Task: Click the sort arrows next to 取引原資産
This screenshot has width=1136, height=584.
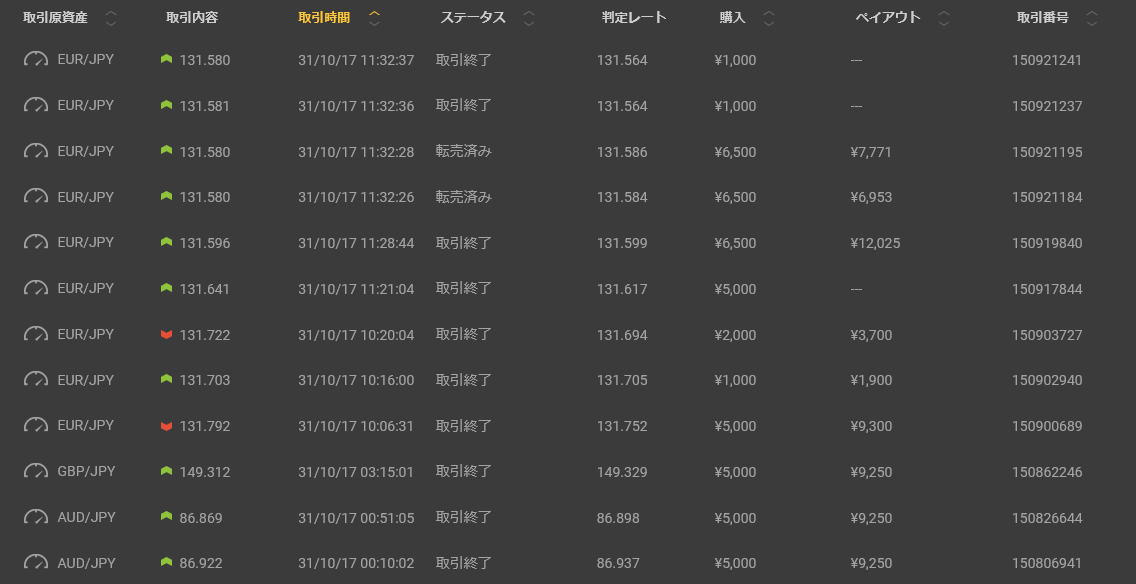Action: tap(111, 18)
